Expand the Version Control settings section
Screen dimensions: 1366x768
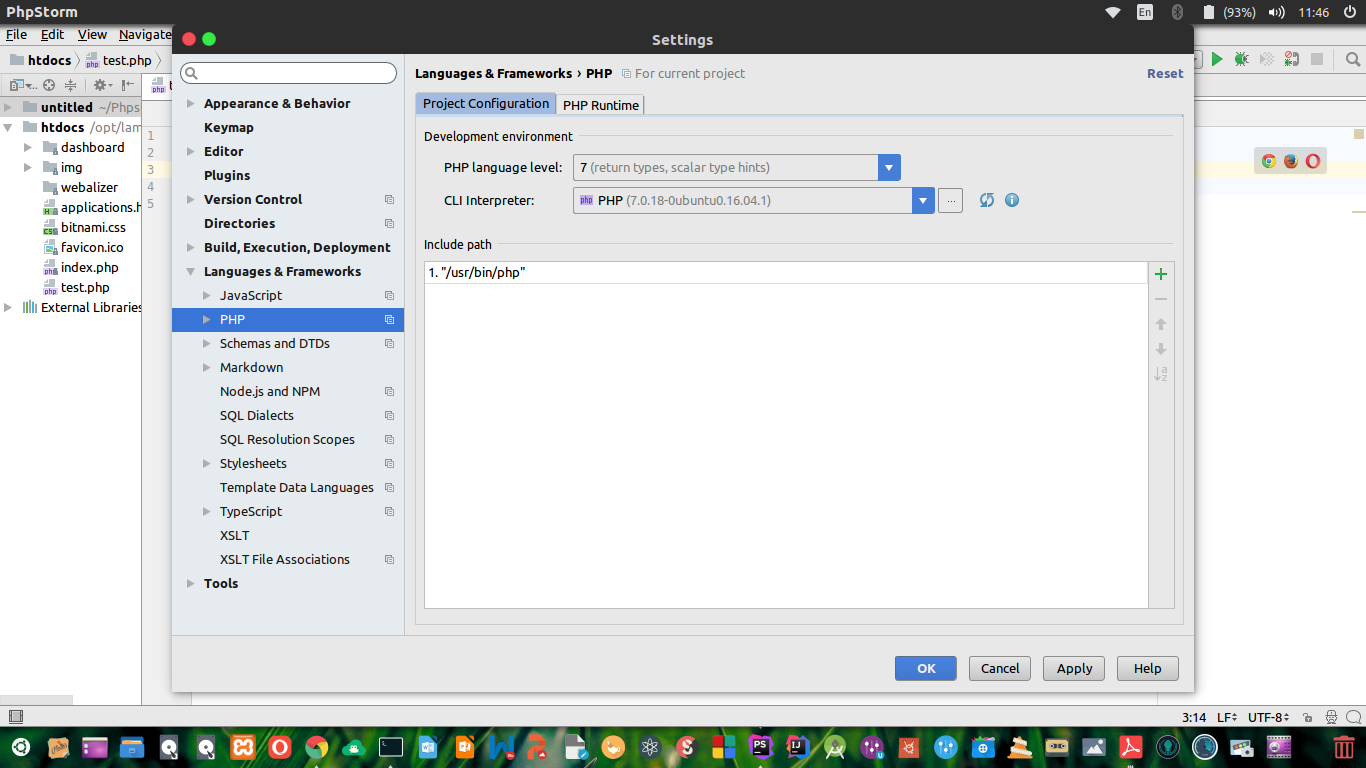coord(191,199)
